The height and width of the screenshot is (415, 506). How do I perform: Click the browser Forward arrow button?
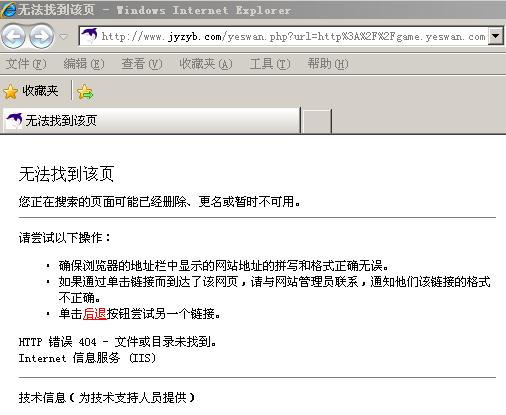pos(42,36)
